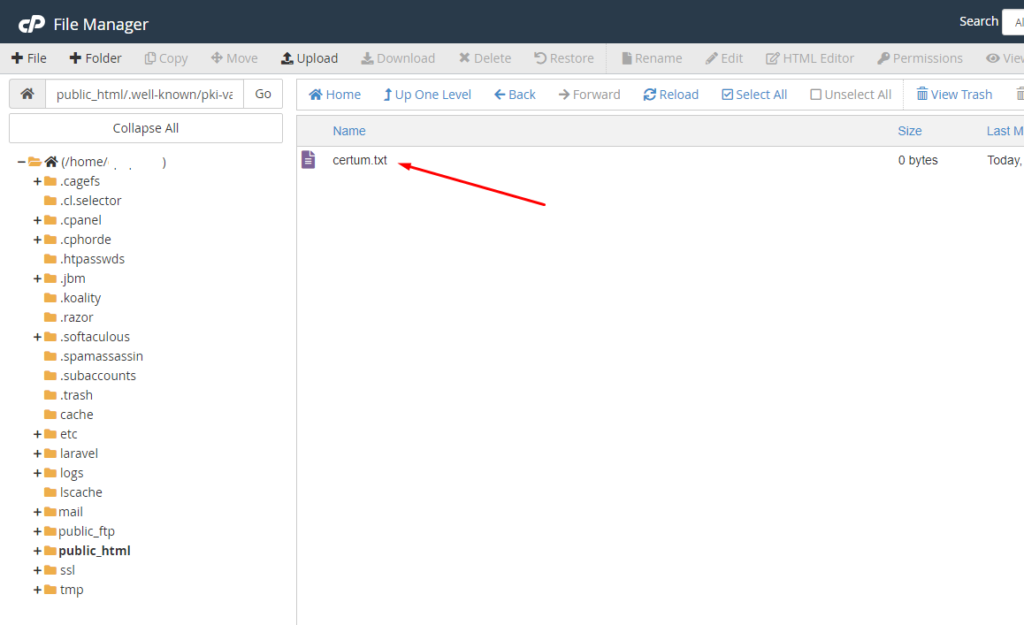Click the home icon beside path field
The width and height of the screenshot is (1024, 625).
[x=27, y=94]
